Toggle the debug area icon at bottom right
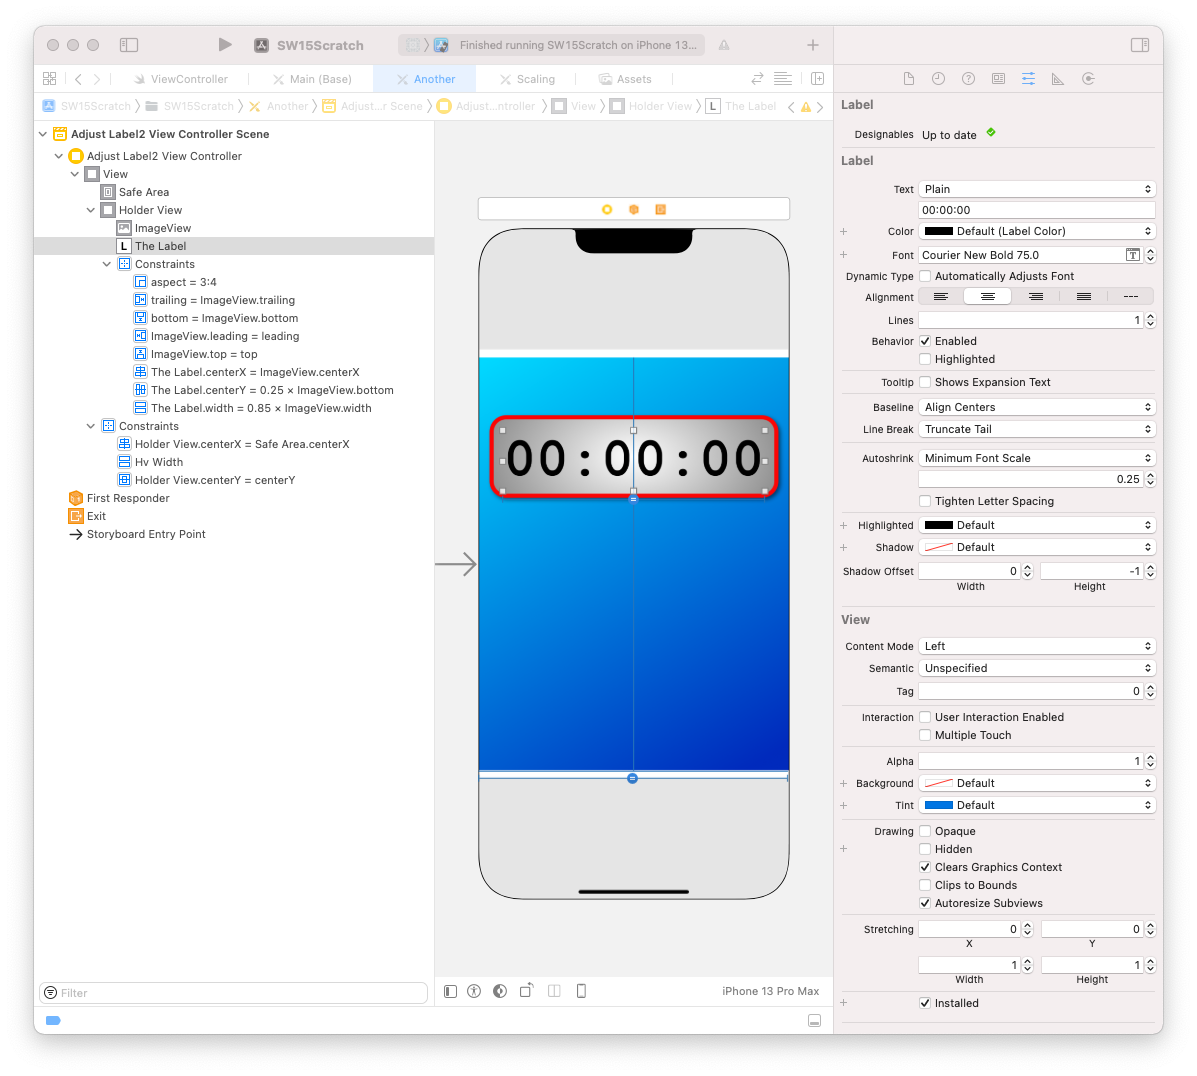The height and width of the screenshot is (1076, 1197). 815,1021
